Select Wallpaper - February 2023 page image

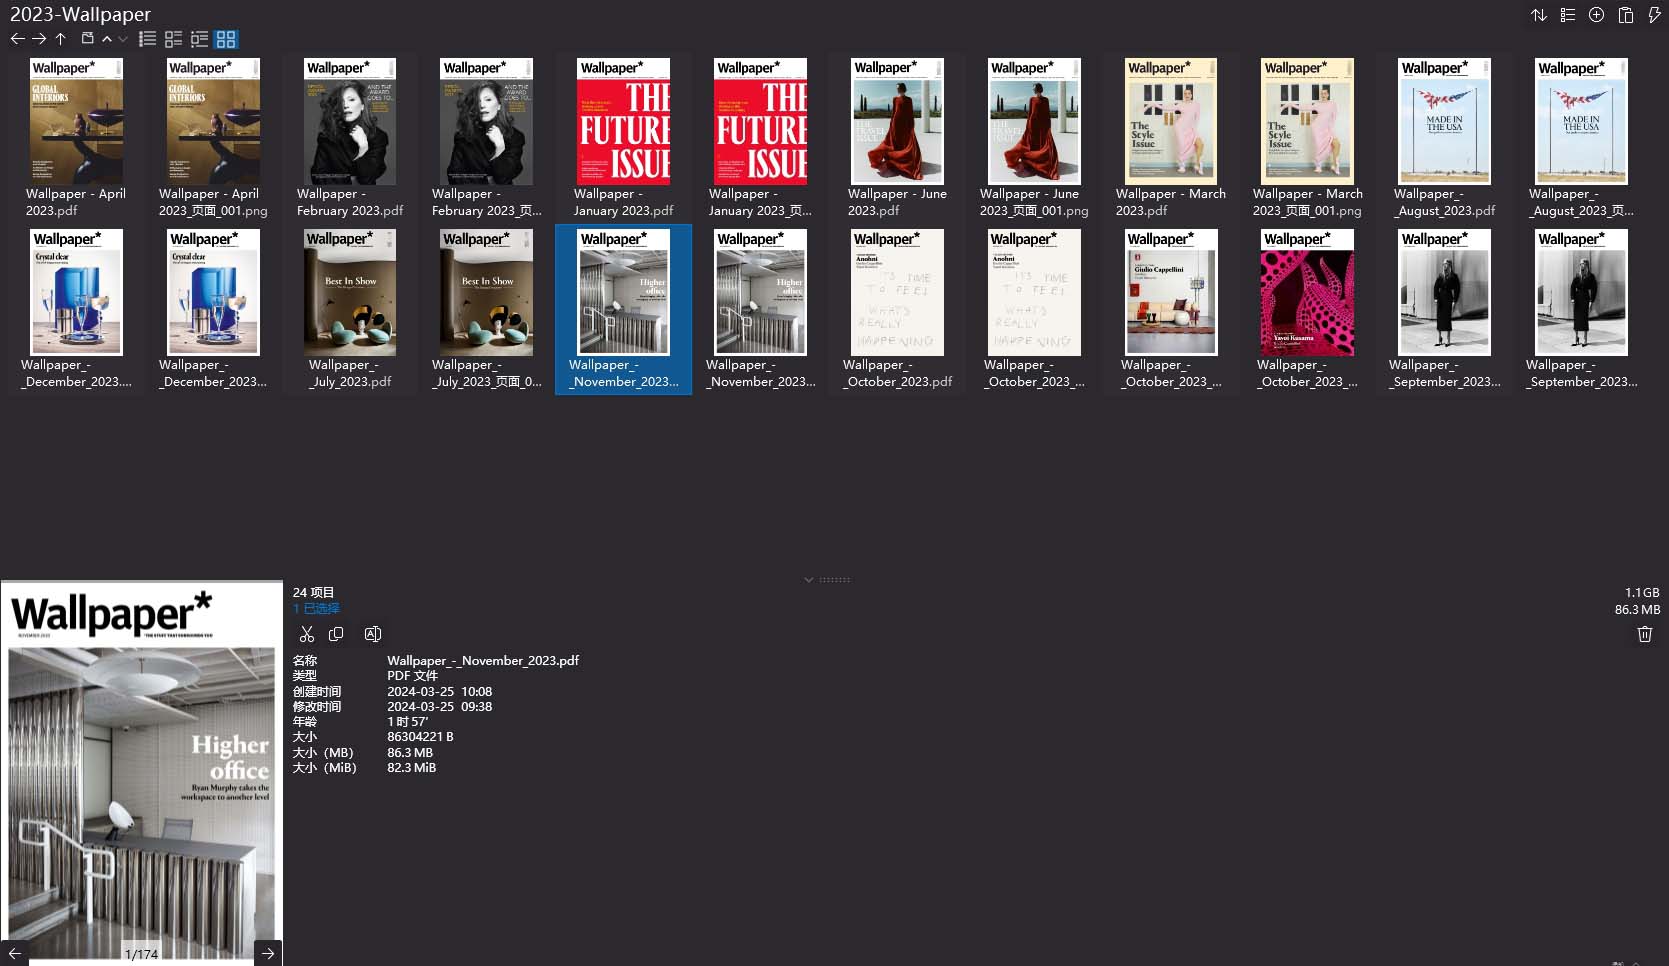pos(487,138)
